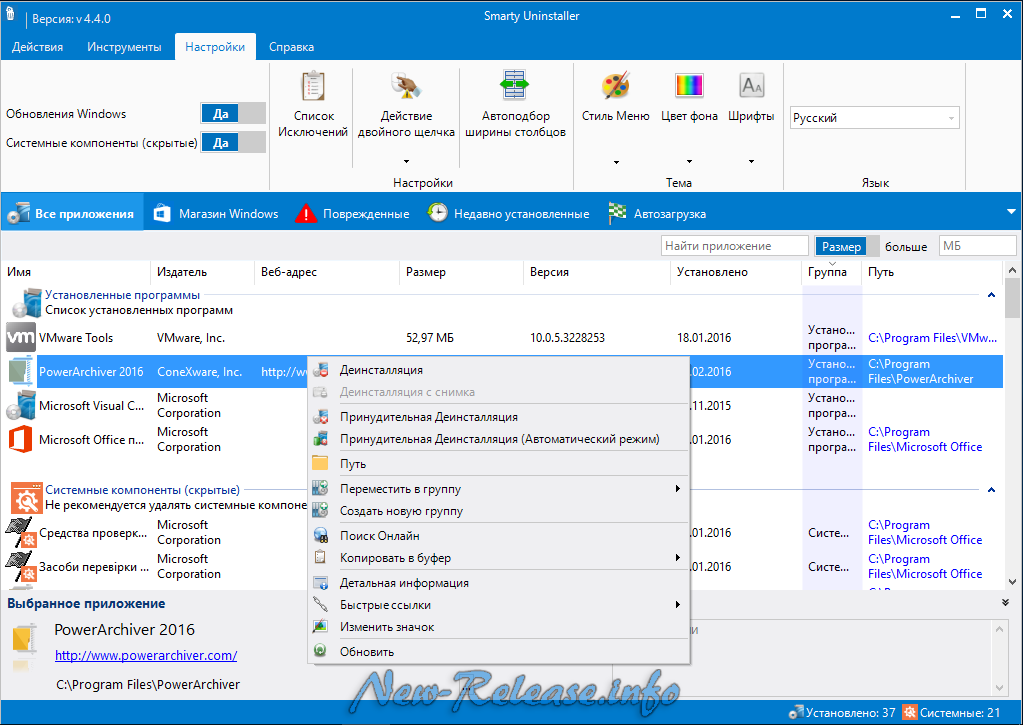Viewport: 1023px width, 725px height.
Task: Sort by the Издатель column header
Action: 202,272
